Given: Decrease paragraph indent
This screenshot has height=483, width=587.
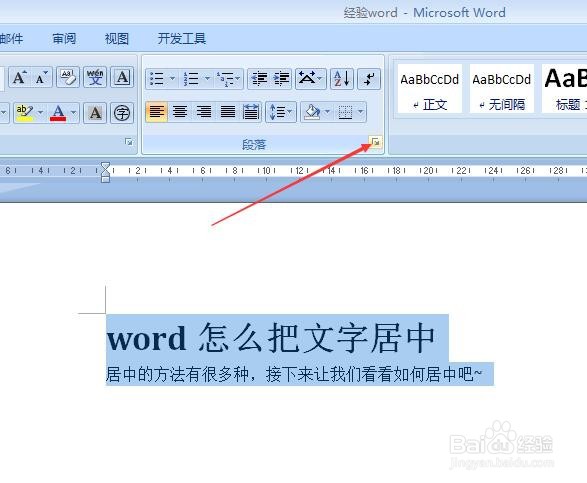Looking at the screenshot, I should 259,79.
